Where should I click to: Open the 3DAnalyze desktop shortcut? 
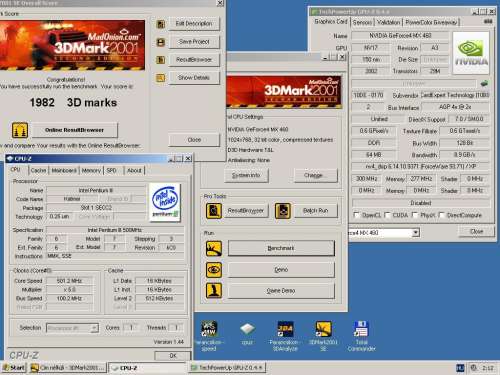285,335
